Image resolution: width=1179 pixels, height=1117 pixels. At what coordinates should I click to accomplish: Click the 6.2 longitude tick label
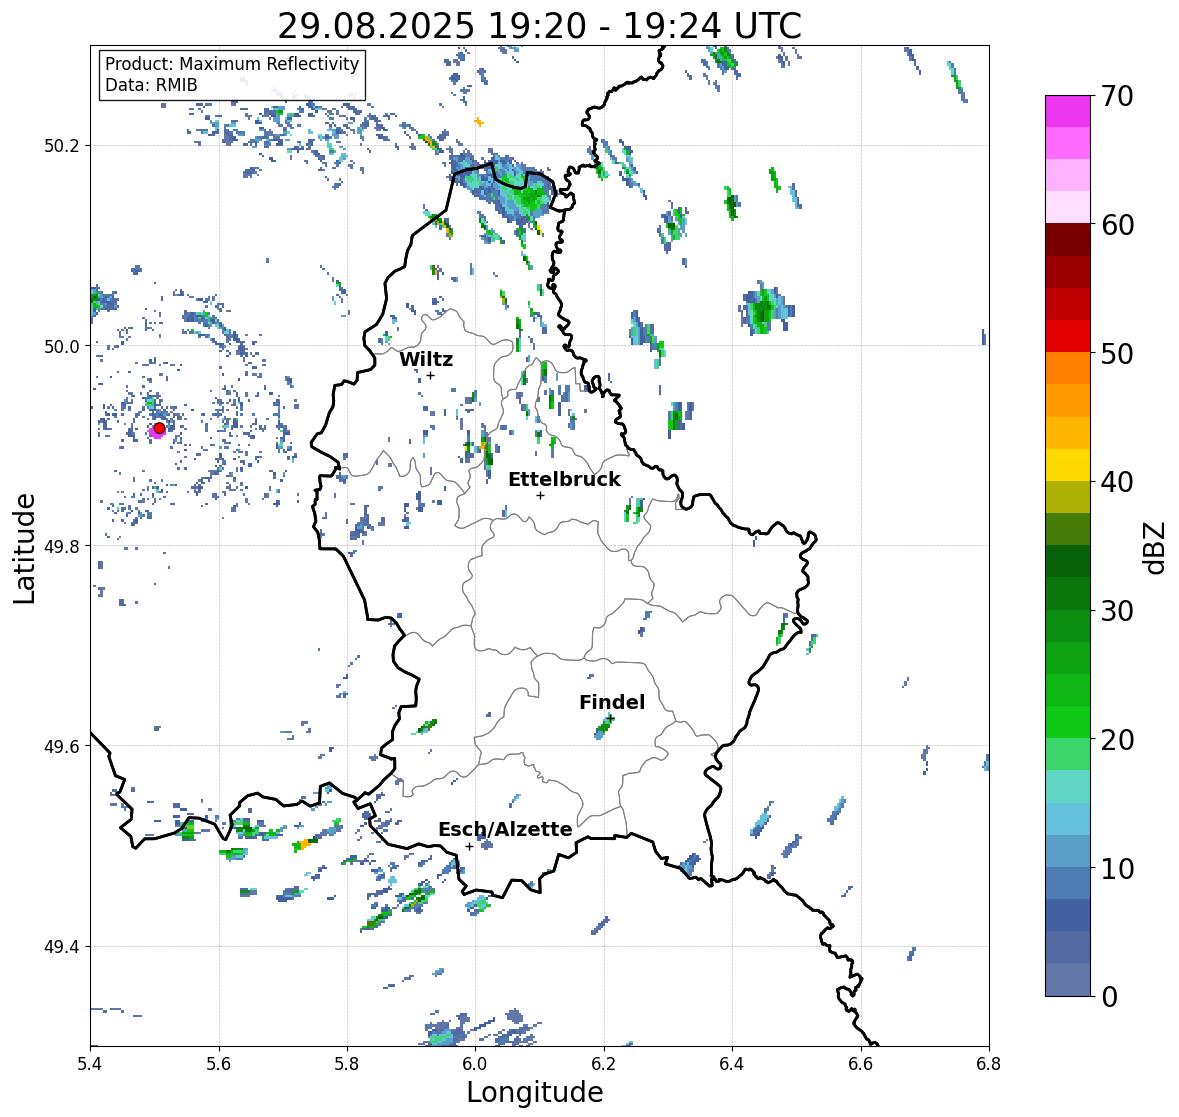click(x=604, y=1064)
